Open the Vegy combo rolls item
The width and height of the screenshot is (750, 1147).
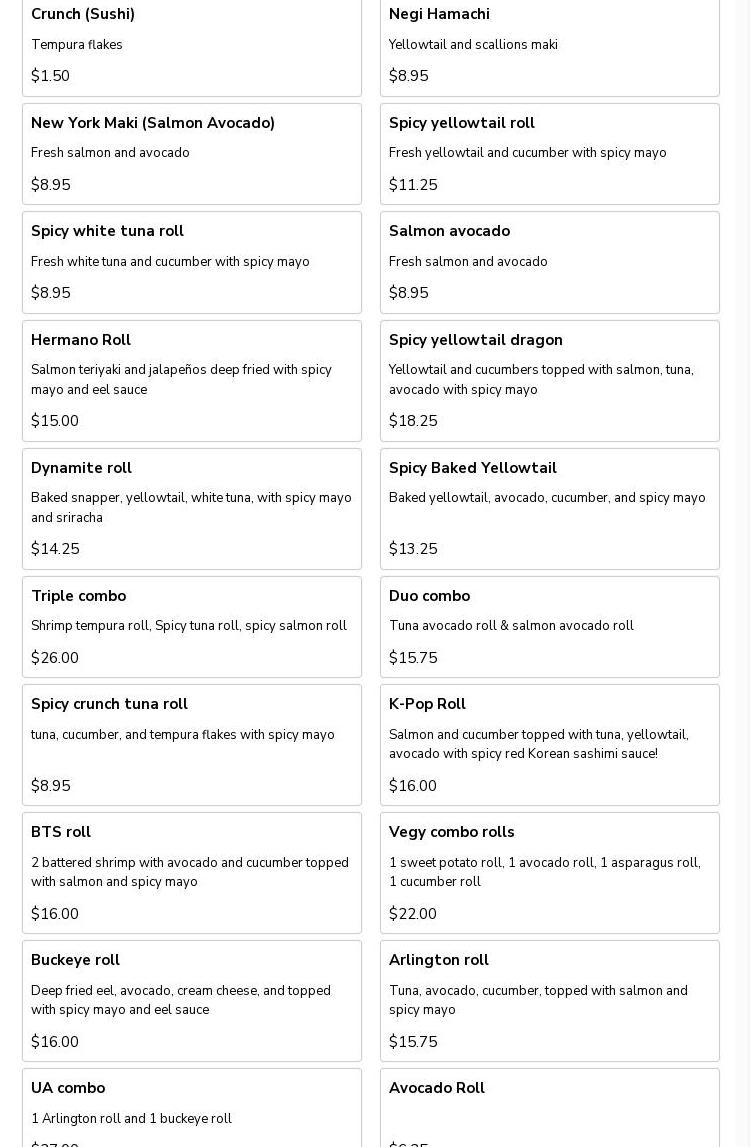[549, 873]
